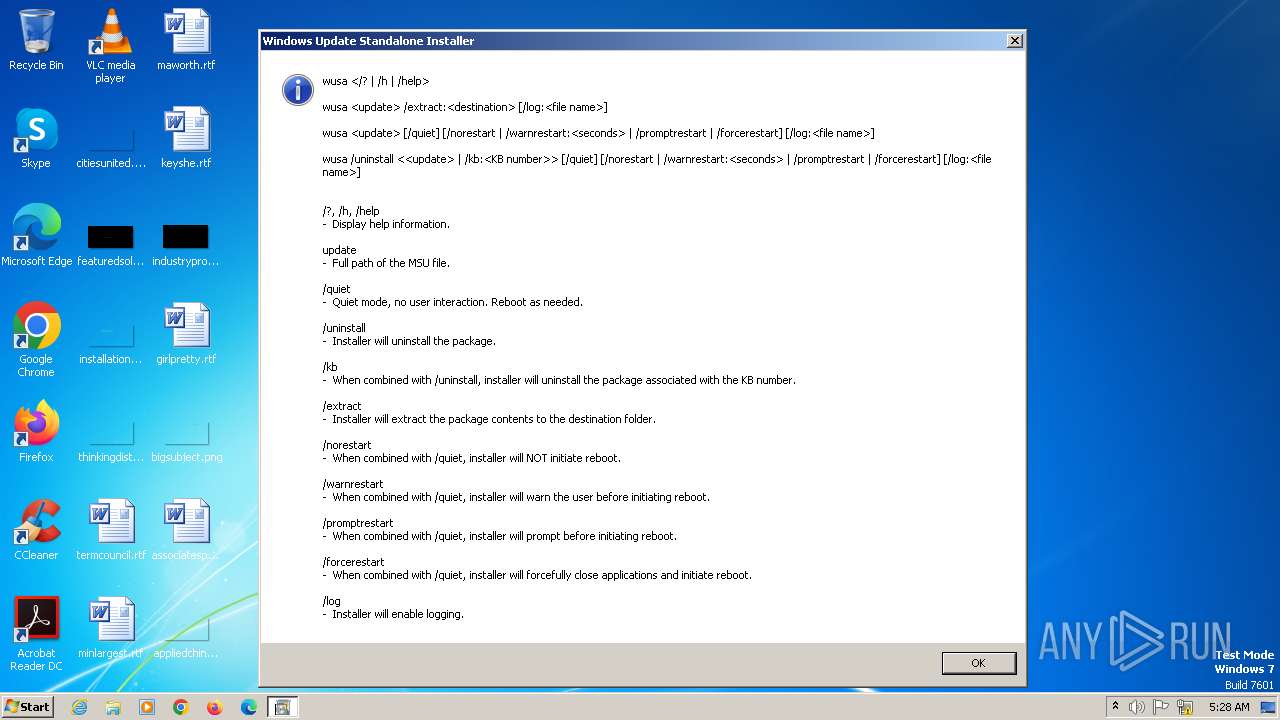
Task: Open the CCleaner desktop shortcut
Action: point(36,530)
